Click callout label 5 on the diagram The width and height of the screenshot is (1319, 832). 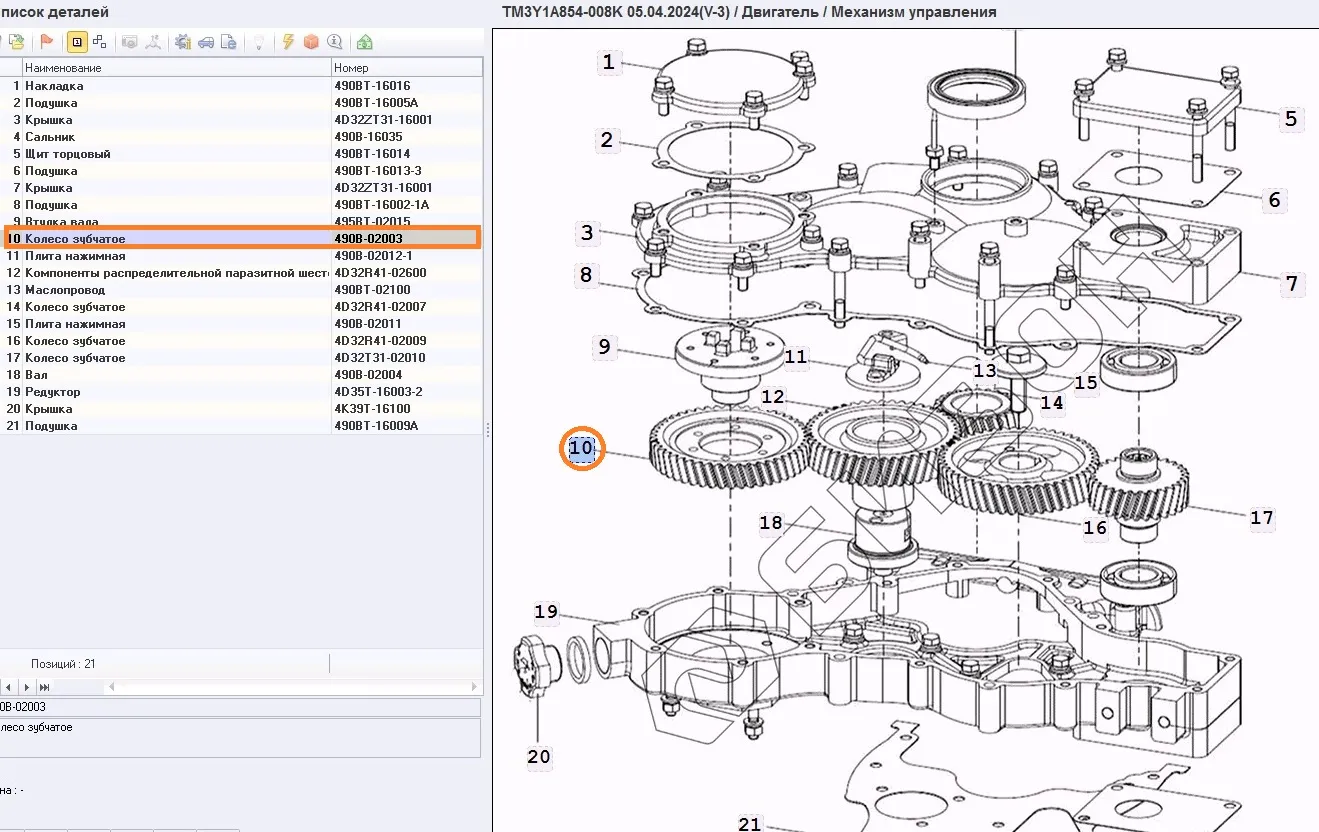(1290, 119)
